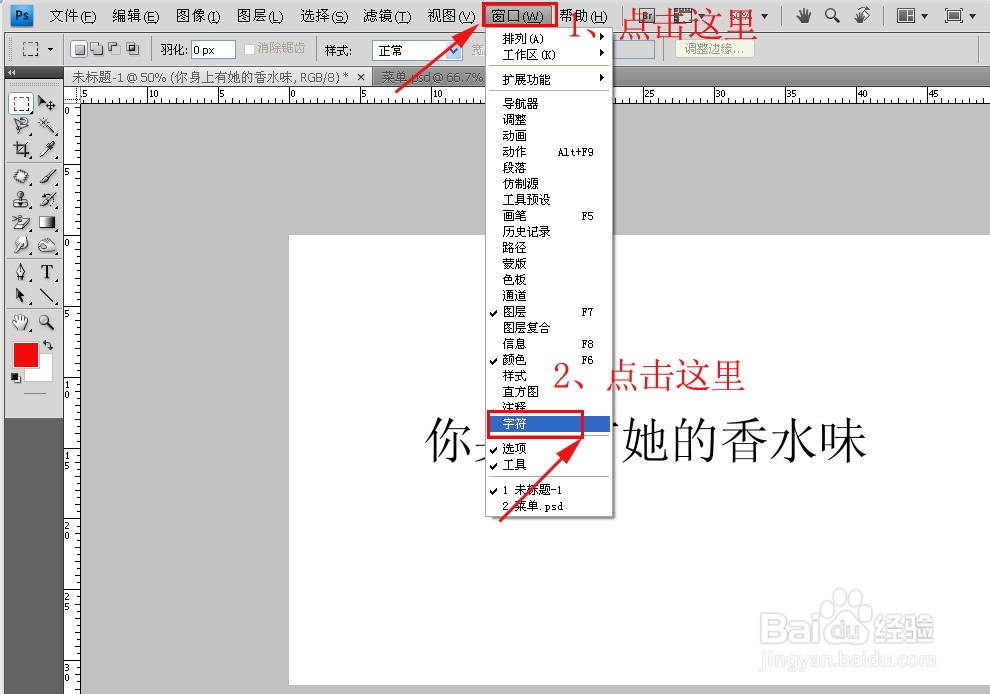Open the 滤镜 menu

click(386, 16)
